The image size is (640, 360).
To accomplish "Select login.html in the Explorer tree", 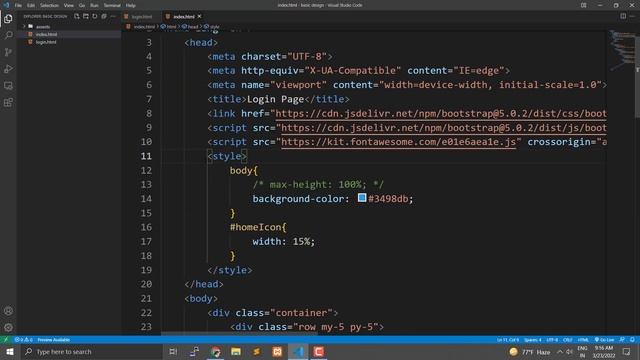I will (46, 42).
